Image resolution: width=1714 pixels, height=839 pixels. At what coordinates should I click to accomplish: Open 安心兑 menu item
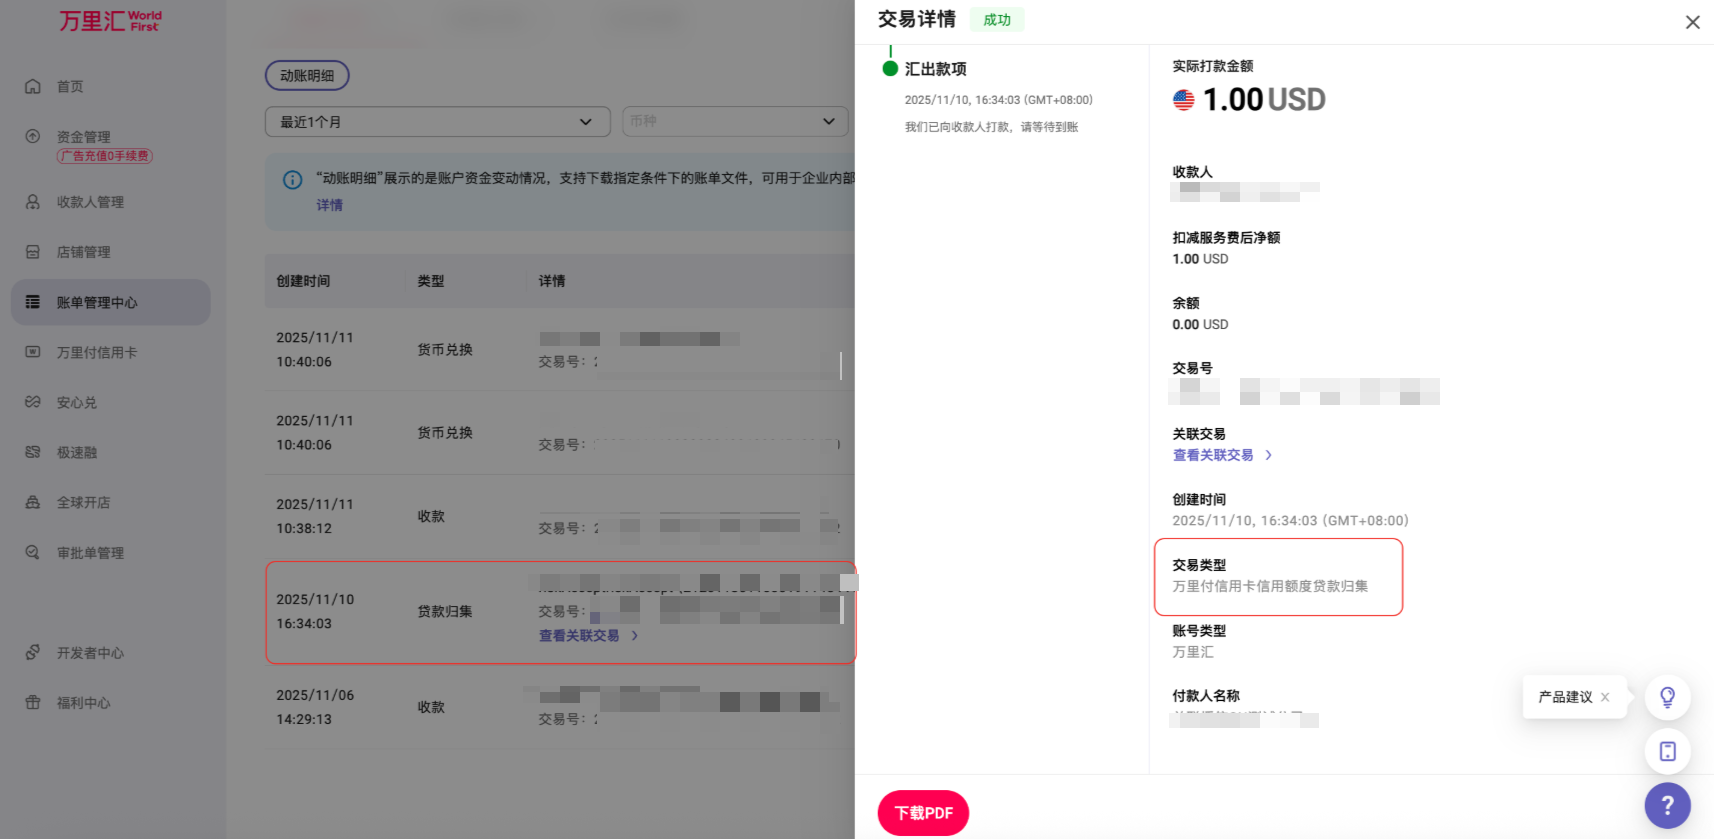click(77, 402)
